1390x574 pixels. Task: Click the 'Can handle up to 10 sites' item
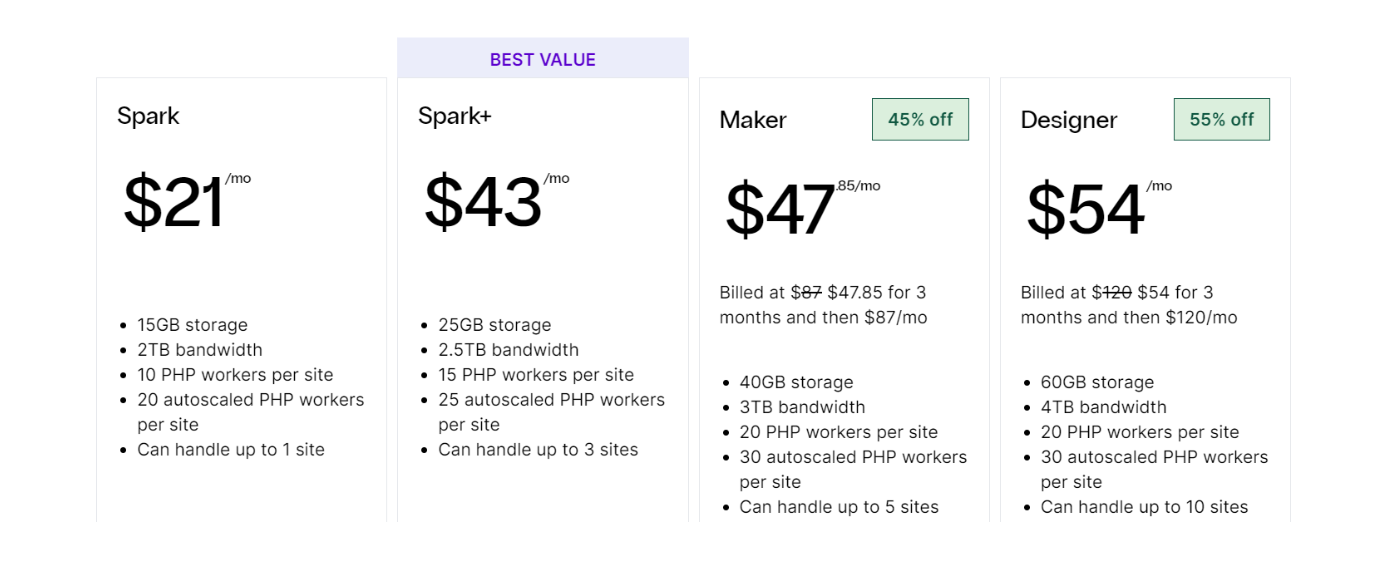[x=1144, y=507]
